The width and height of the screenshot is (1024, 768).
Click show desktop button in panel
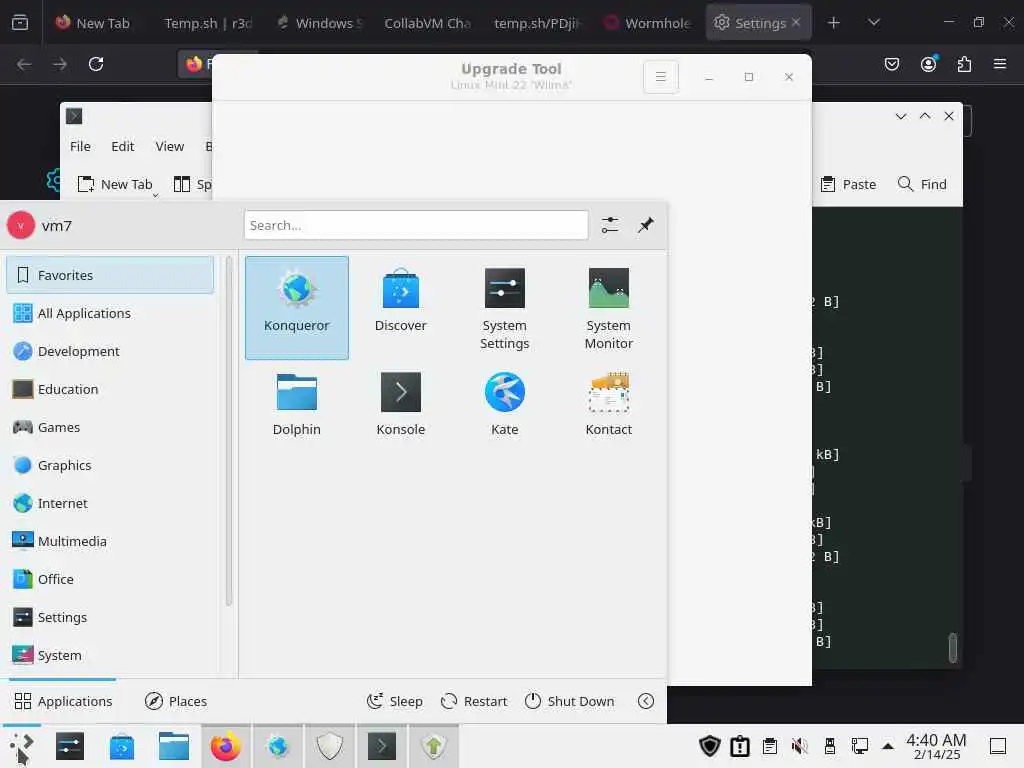[x=998, y=746]
